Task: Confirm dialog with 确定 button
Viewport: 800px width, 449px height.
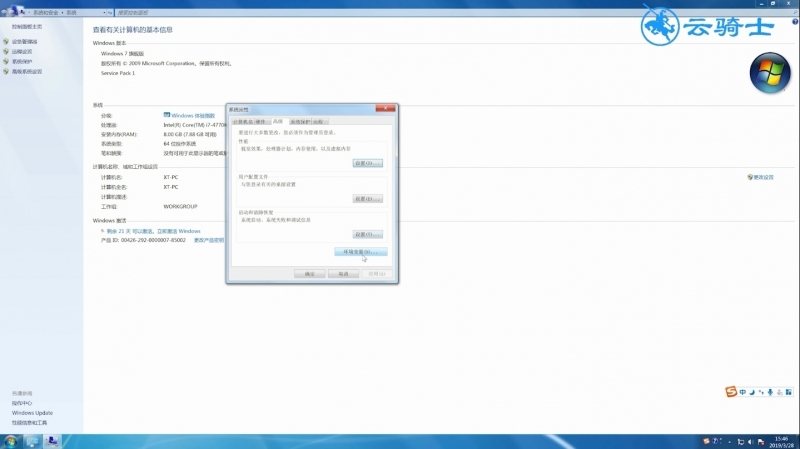Action: [309, 274]
